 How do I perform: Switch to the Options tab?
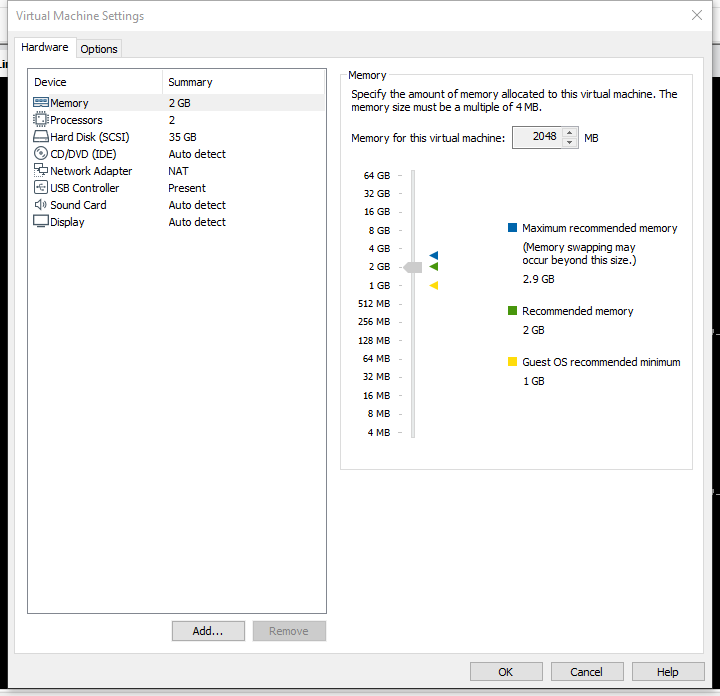pyautogui.click(x=99, y=49)
